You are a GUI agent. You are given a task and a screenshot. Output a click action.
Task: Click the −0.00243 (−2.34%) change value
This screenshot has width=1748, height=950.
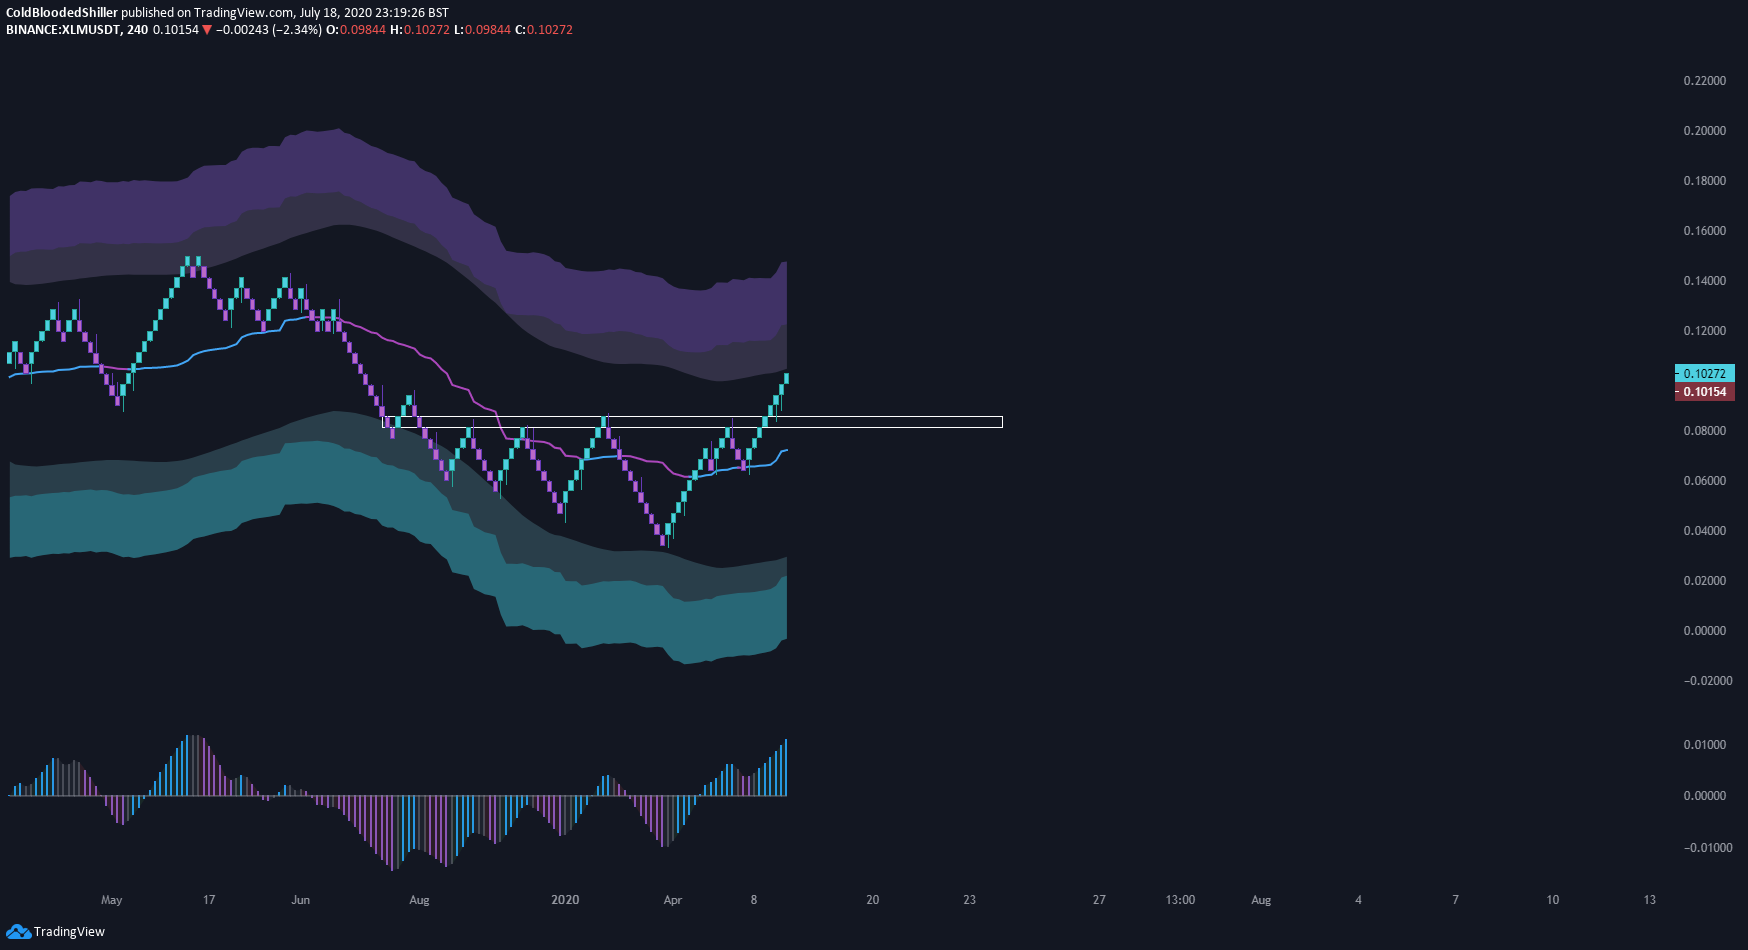tap(269, 30)
